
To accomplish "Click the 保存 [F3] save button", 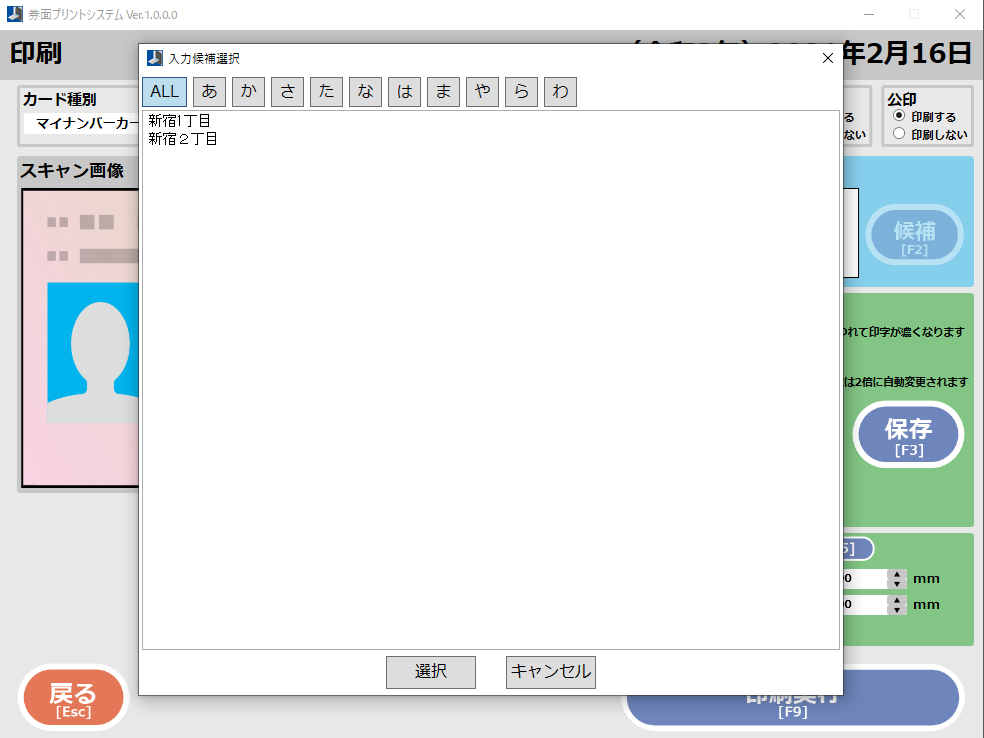I will point(908,435).
